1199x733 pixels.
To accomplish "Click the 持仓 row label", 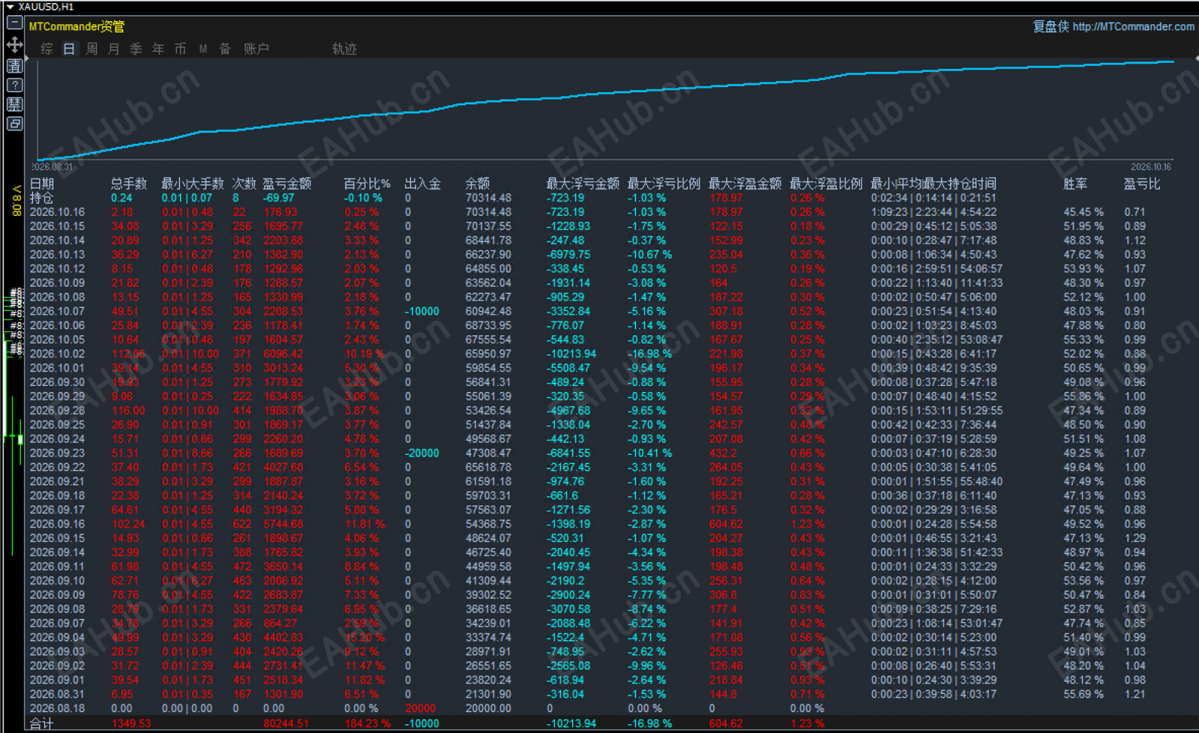I will point(42,198).
